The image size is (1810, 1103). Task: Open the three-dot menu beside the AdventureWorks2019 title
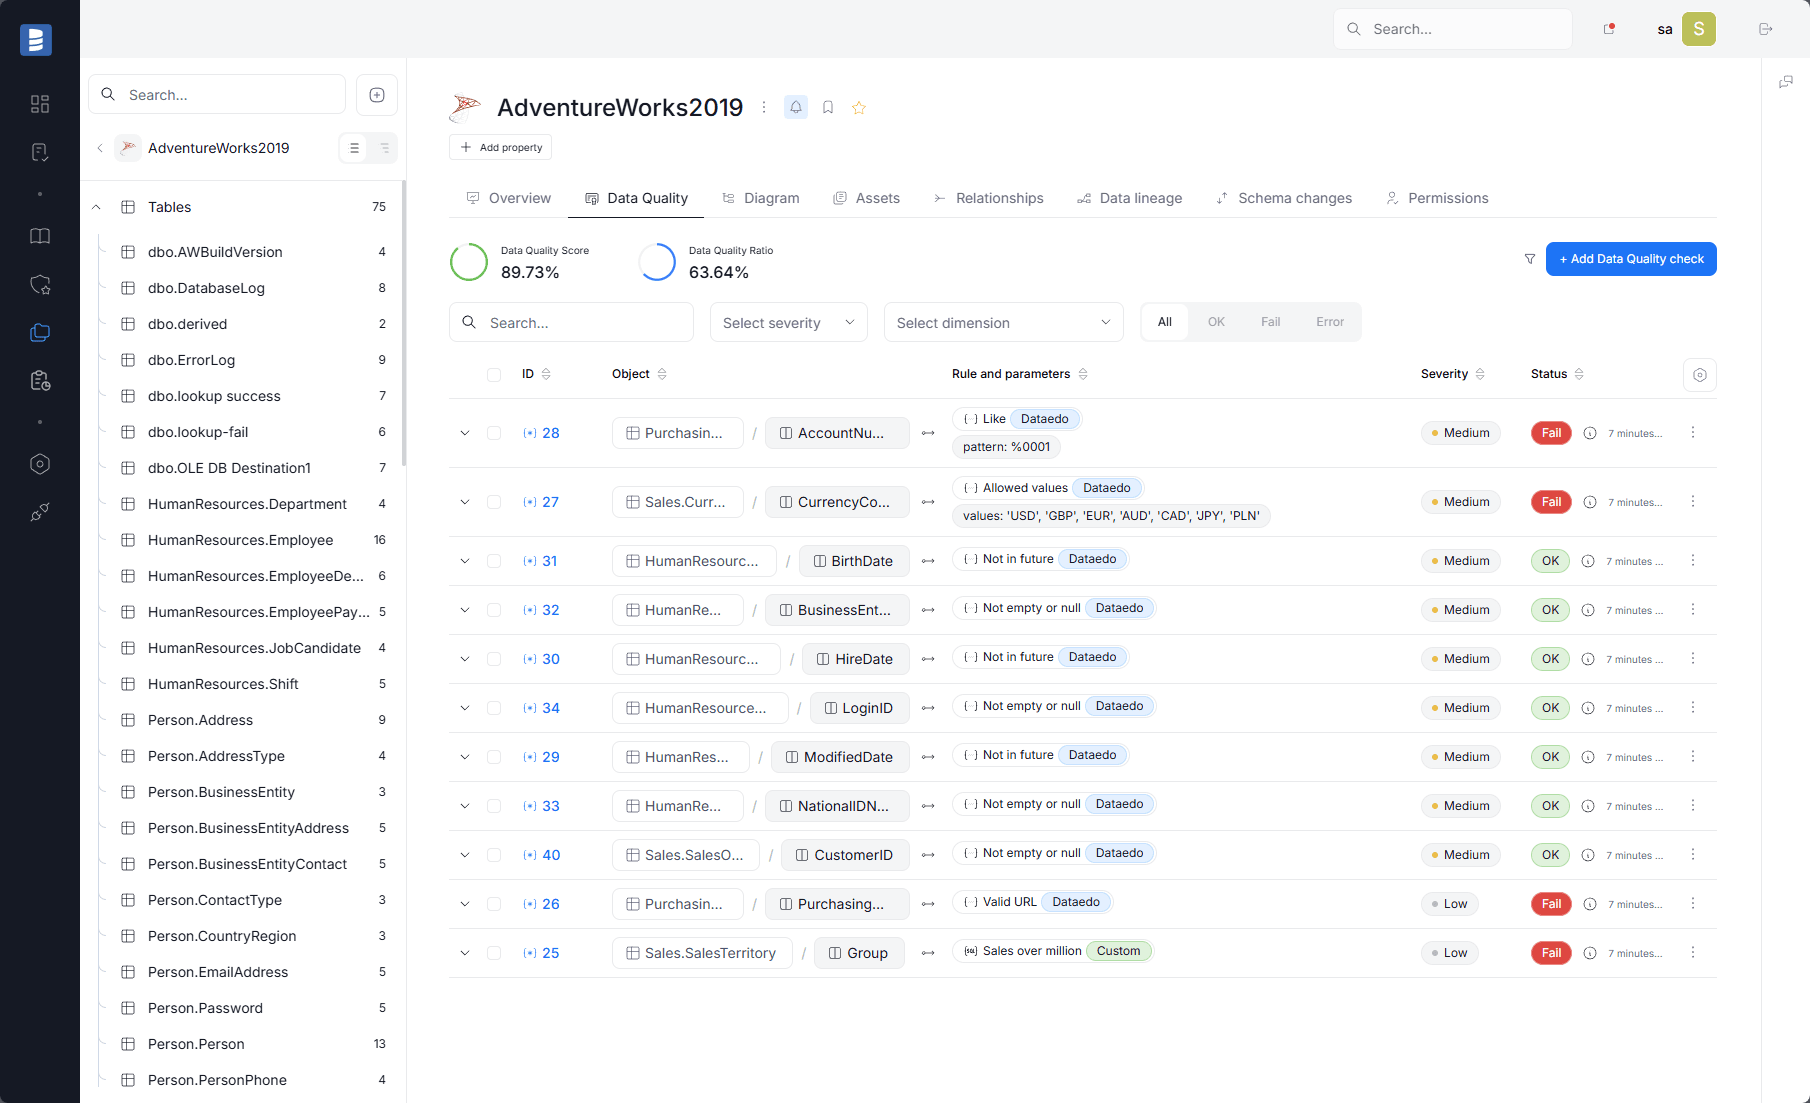pos(764,107)
